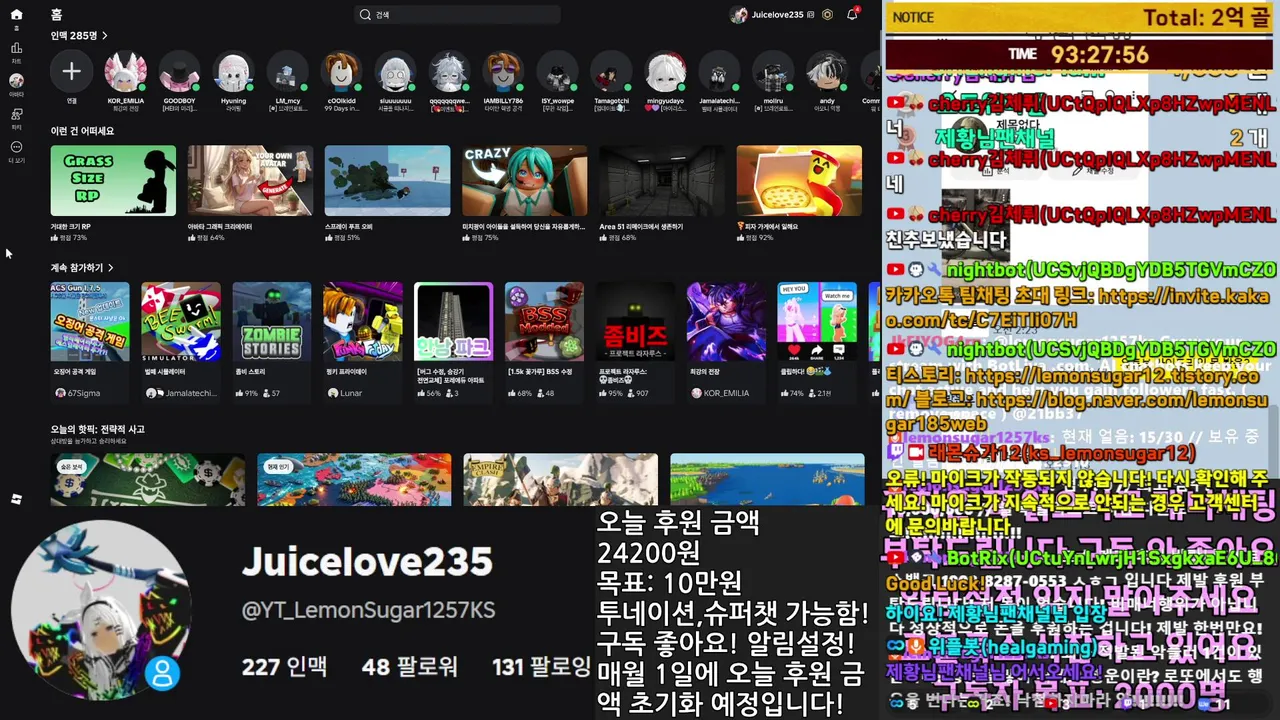Open siuuuuuuu's friend avatar
Screen dimensions: 1280x720
pyautogui.click(x=395, y=72)
